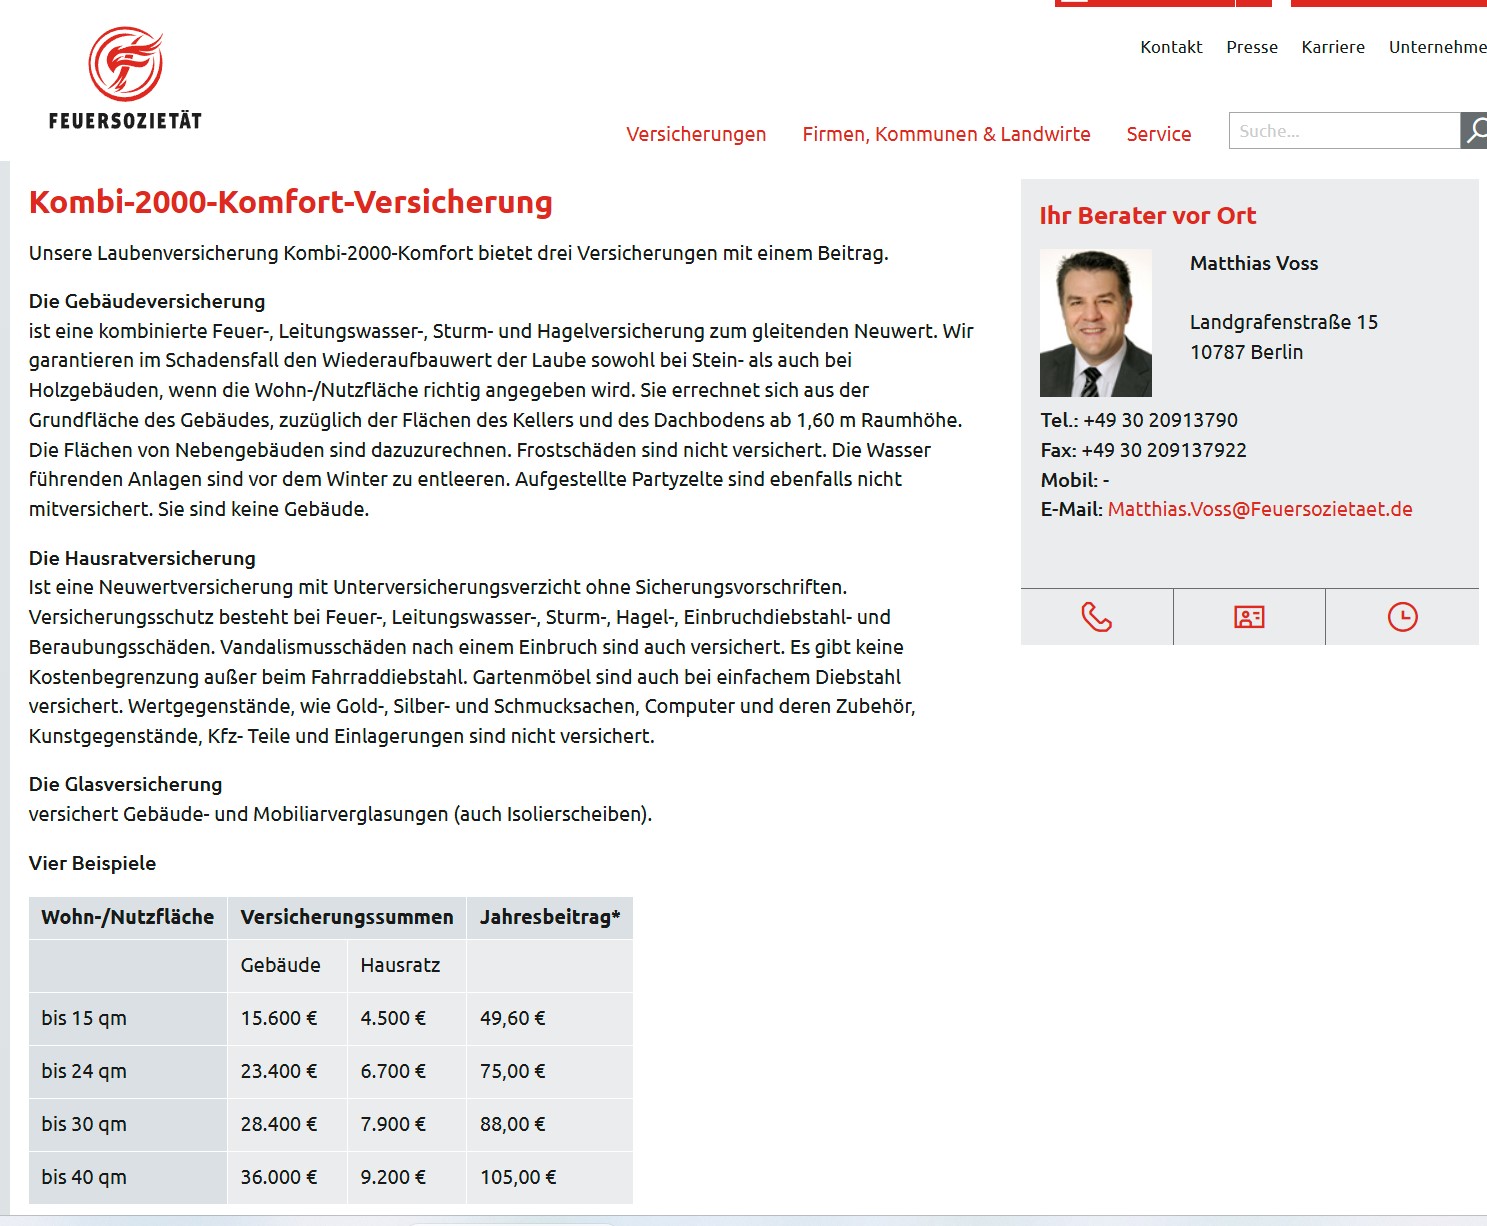The image size is (1487, 1226).
Task: Click the Wohn-/Nutzfläche column header
Action: click(128, 917)
